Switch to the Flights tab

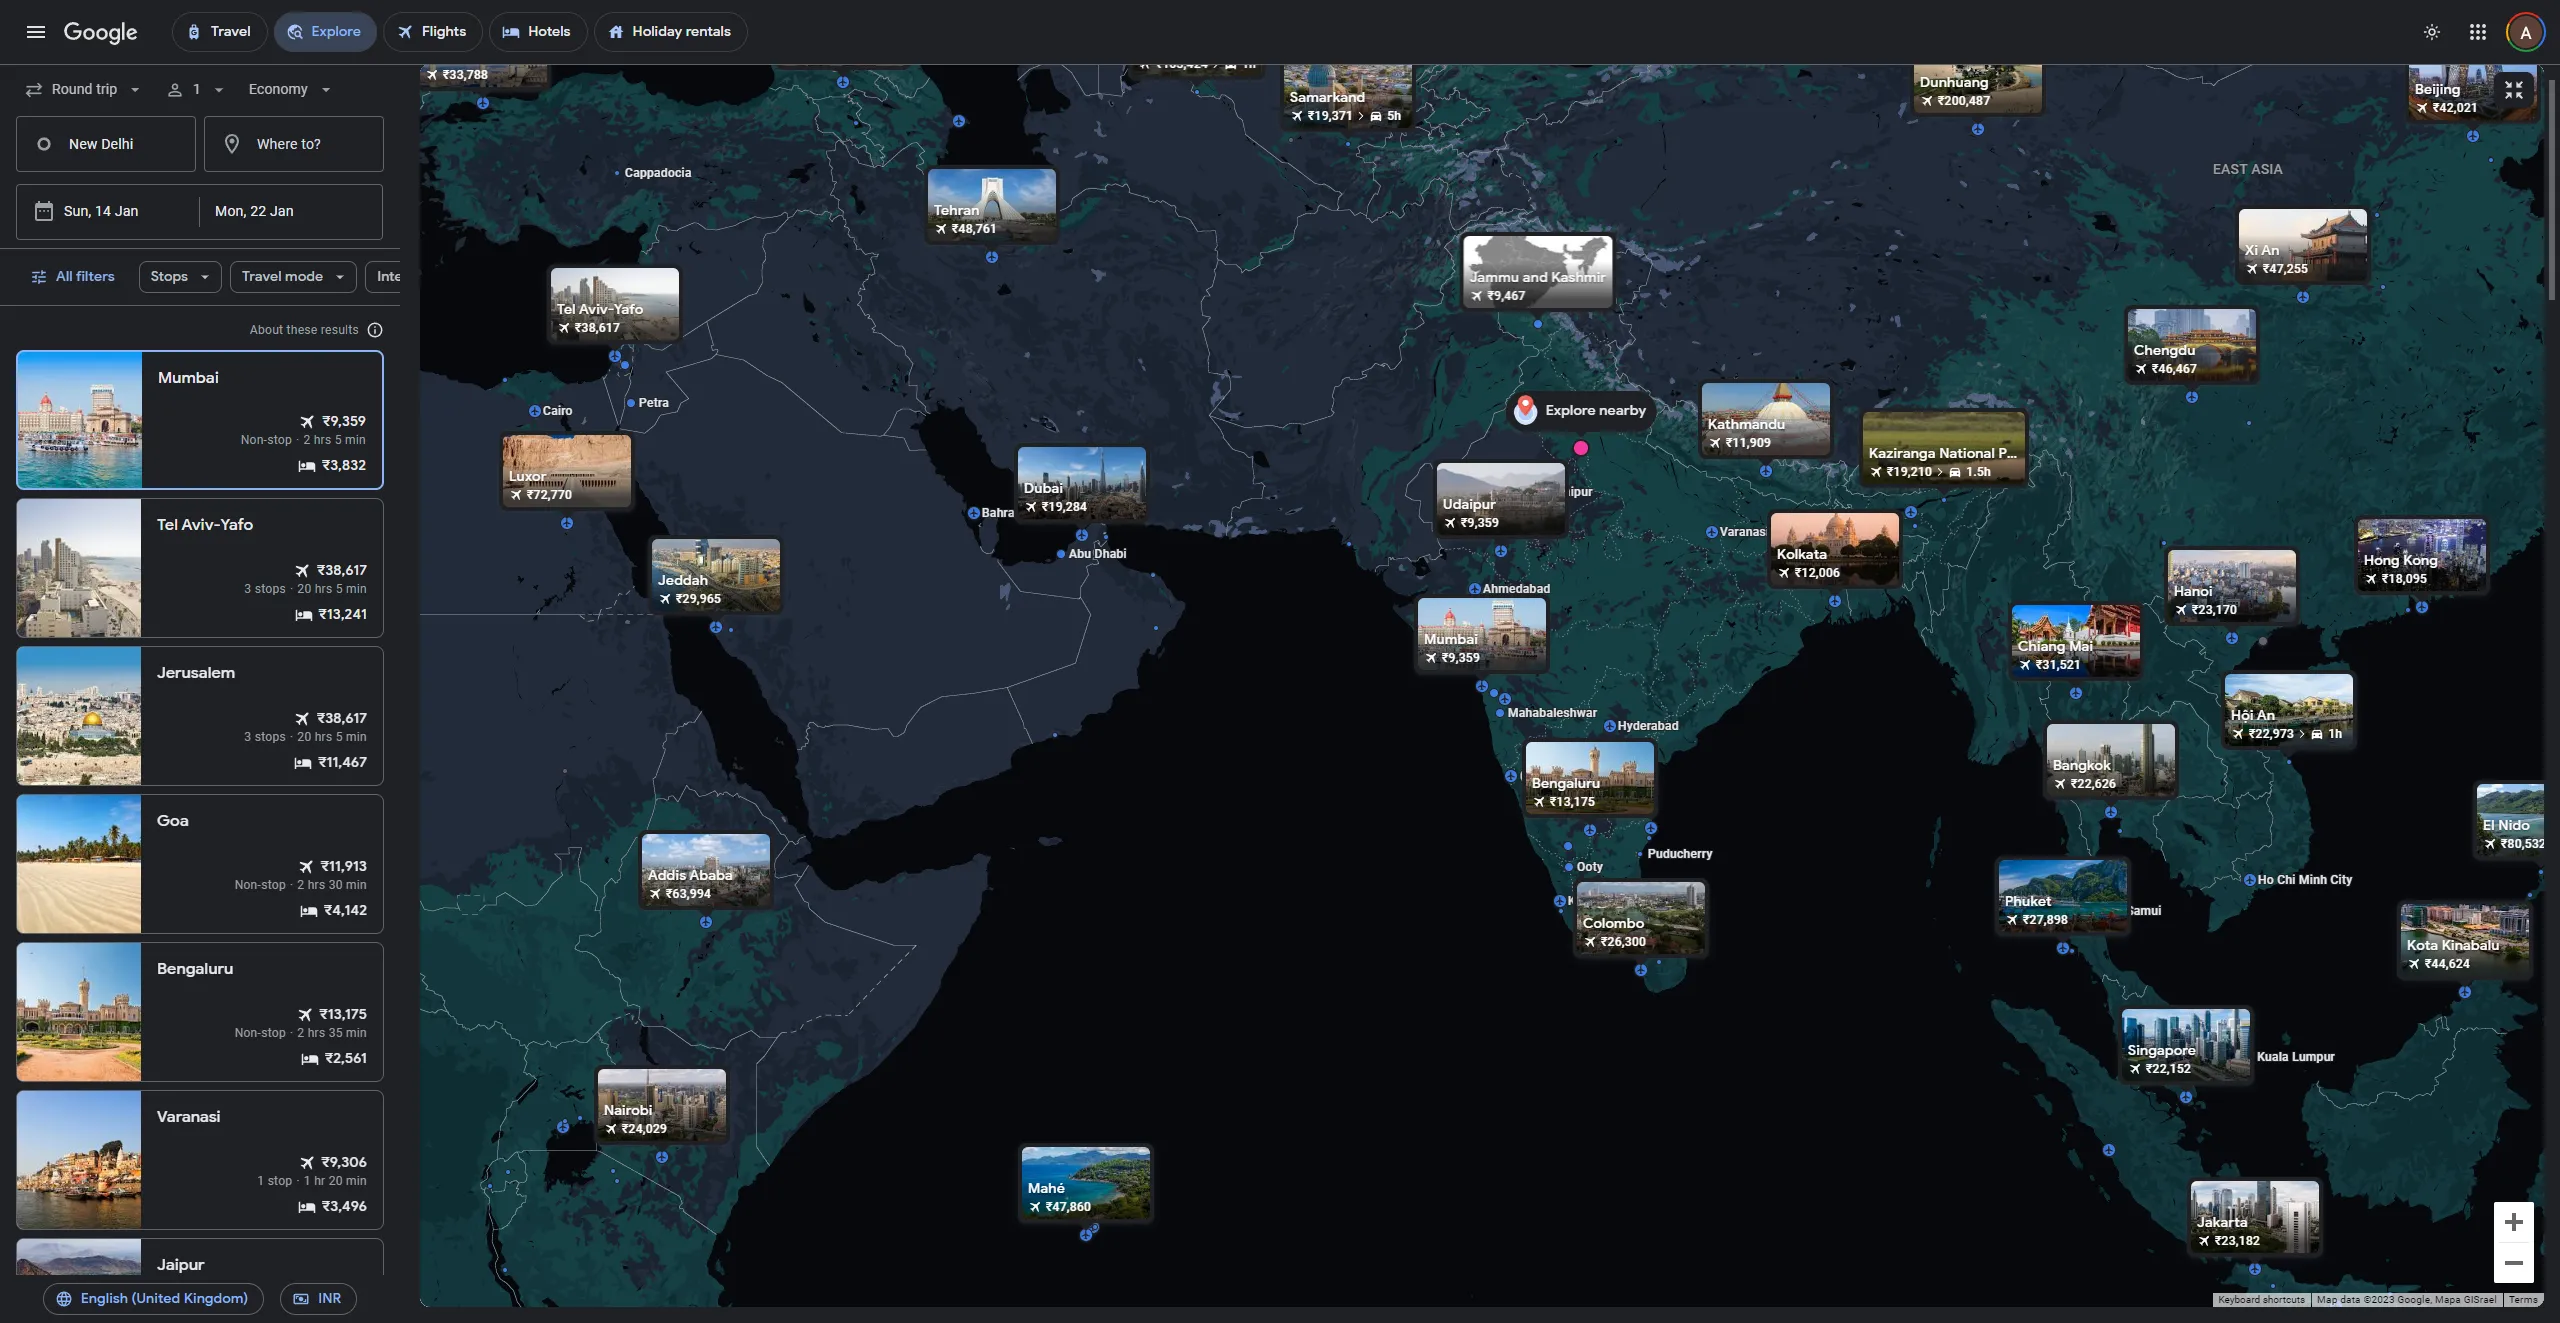[432, 32]
